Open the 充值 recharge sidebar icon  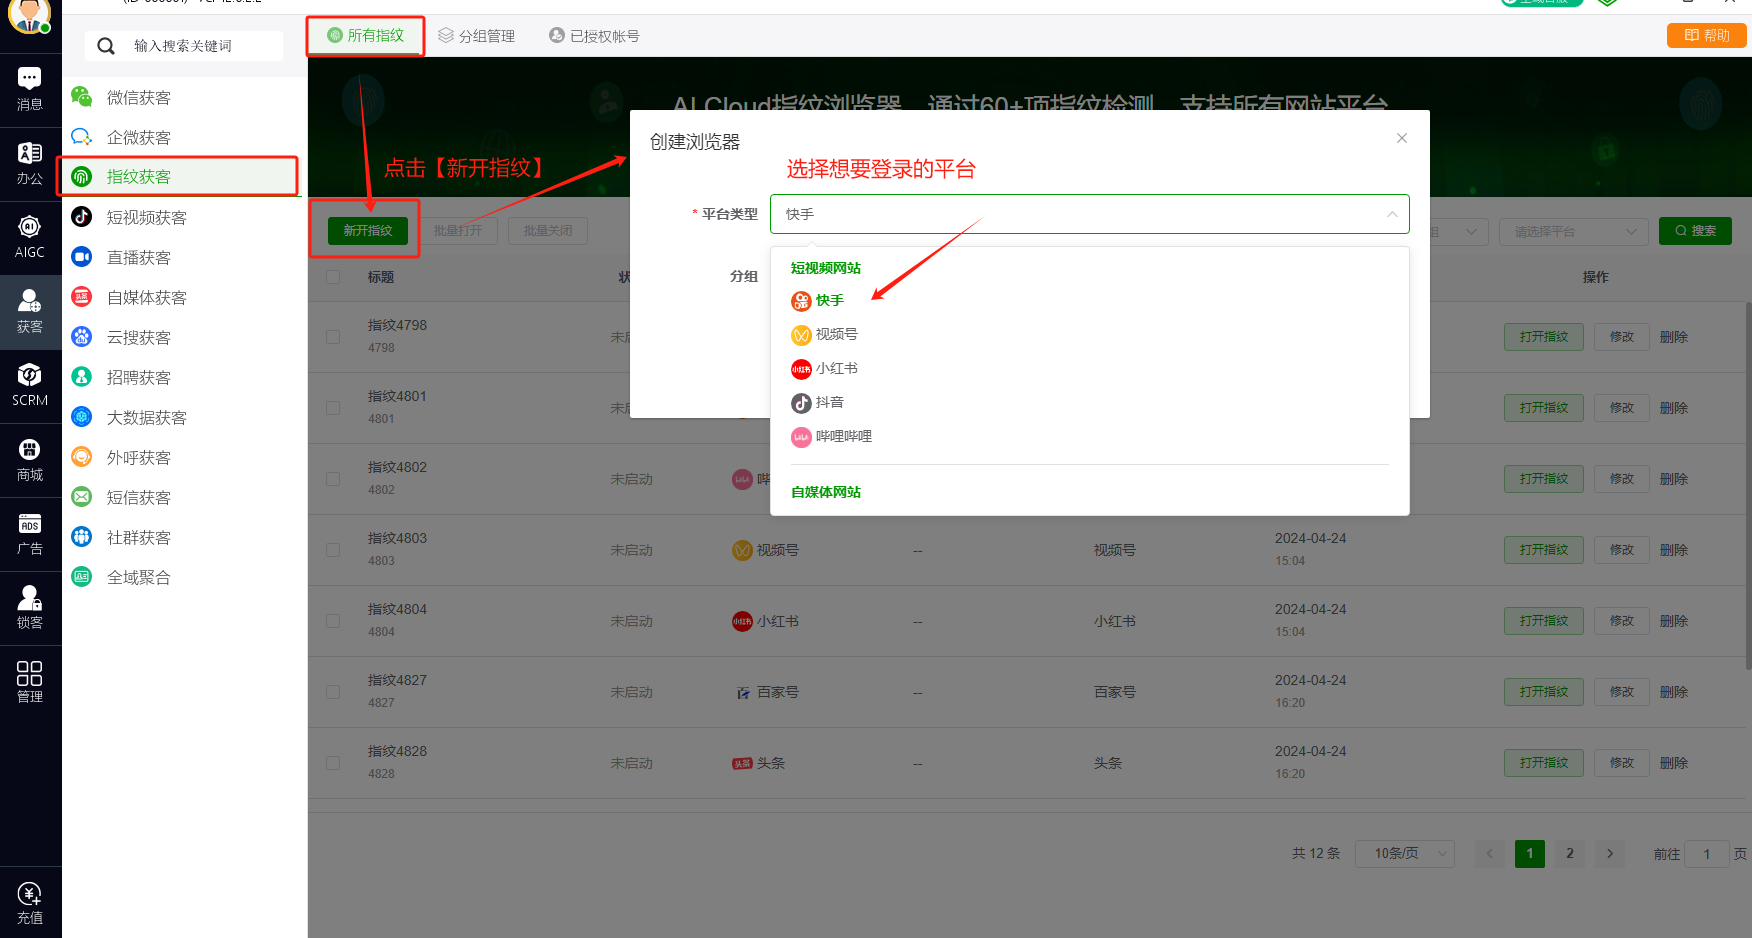pyautogui.click(x=30, y=903)
